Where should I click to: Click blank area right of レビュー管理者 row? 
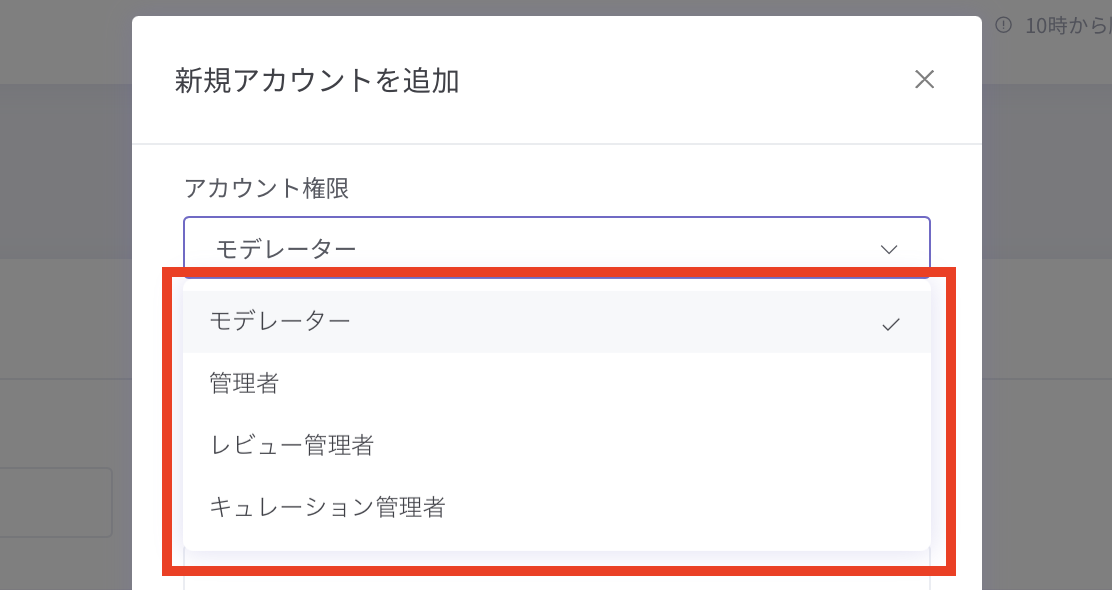pos(650,445)
